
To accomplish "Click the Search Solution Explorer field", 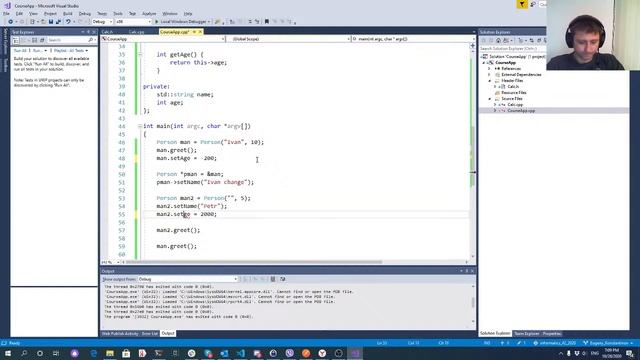I will tap(513, 49).
